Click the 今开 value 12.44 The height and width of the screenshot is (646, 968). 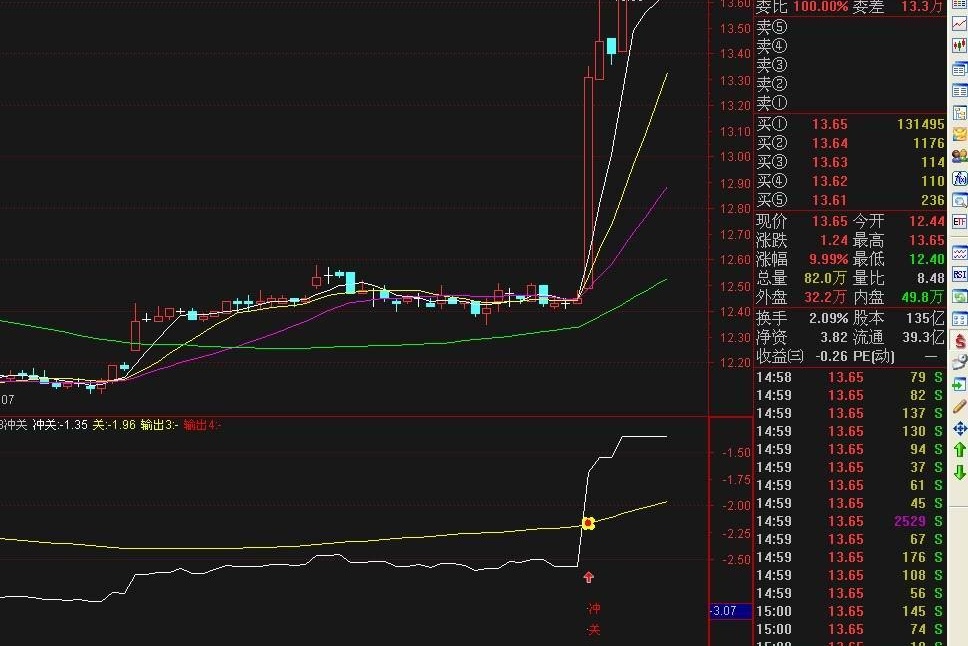pyautogui.click(x=927, y=221)
